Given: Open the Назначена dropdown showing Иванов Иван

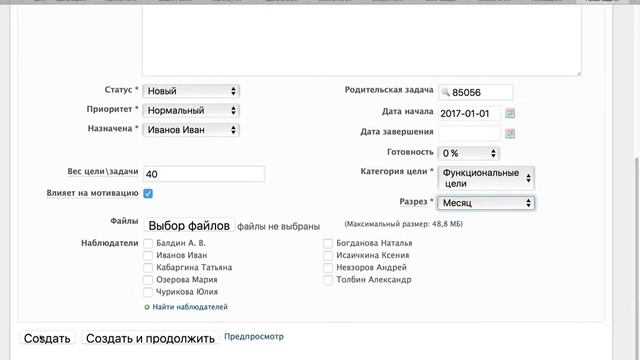Looking at the screenshot, I should [191, 130].
